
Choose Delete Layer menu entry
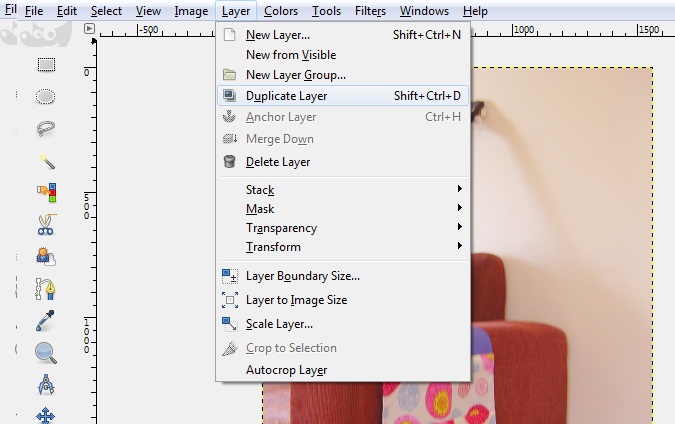click(343, 162)
